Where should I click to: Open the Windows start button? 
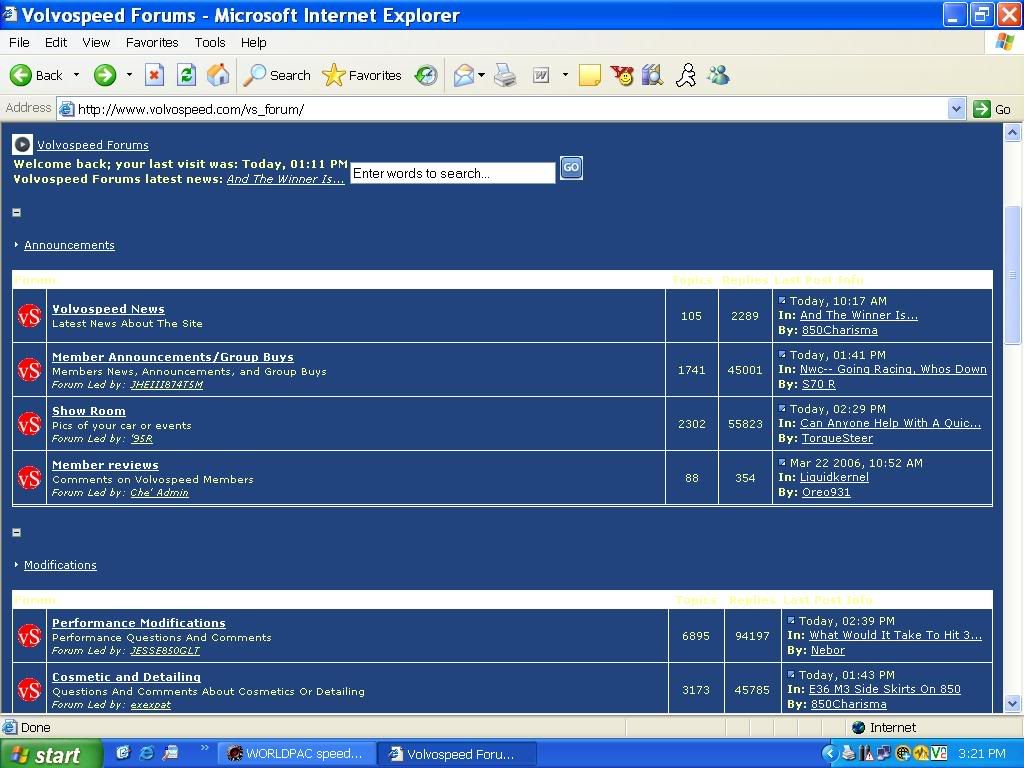point(50,754)
